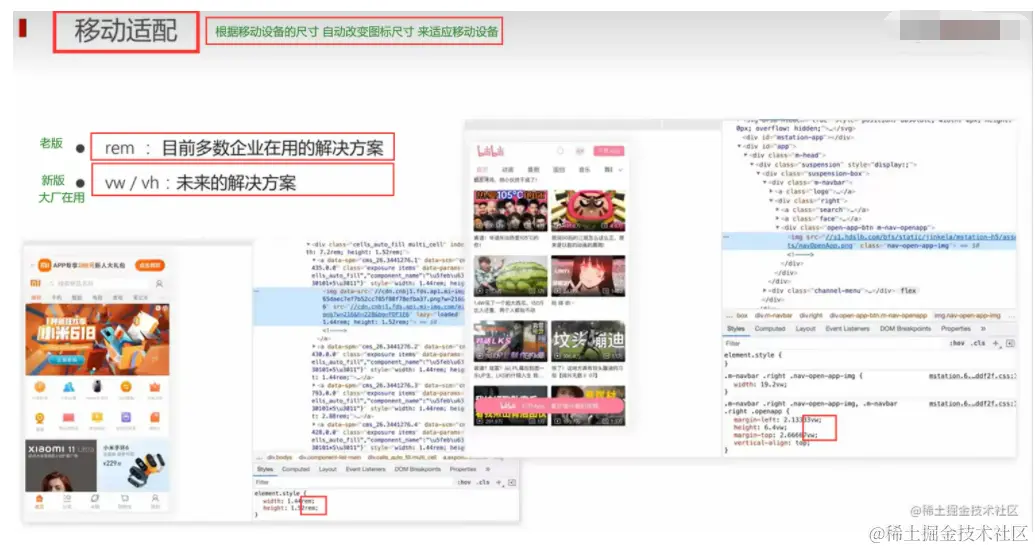This screenshot has height=550, width=1035.
Task: Click the black phone product icon in grid
Action: click(x=97, y=387)
